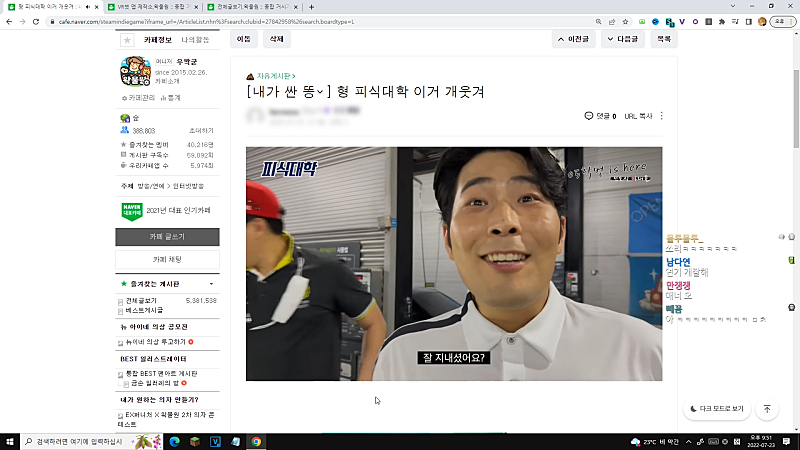Open the comment bubble icon
Viewport: 800px width, 450px height.
[x=589, y=116]
